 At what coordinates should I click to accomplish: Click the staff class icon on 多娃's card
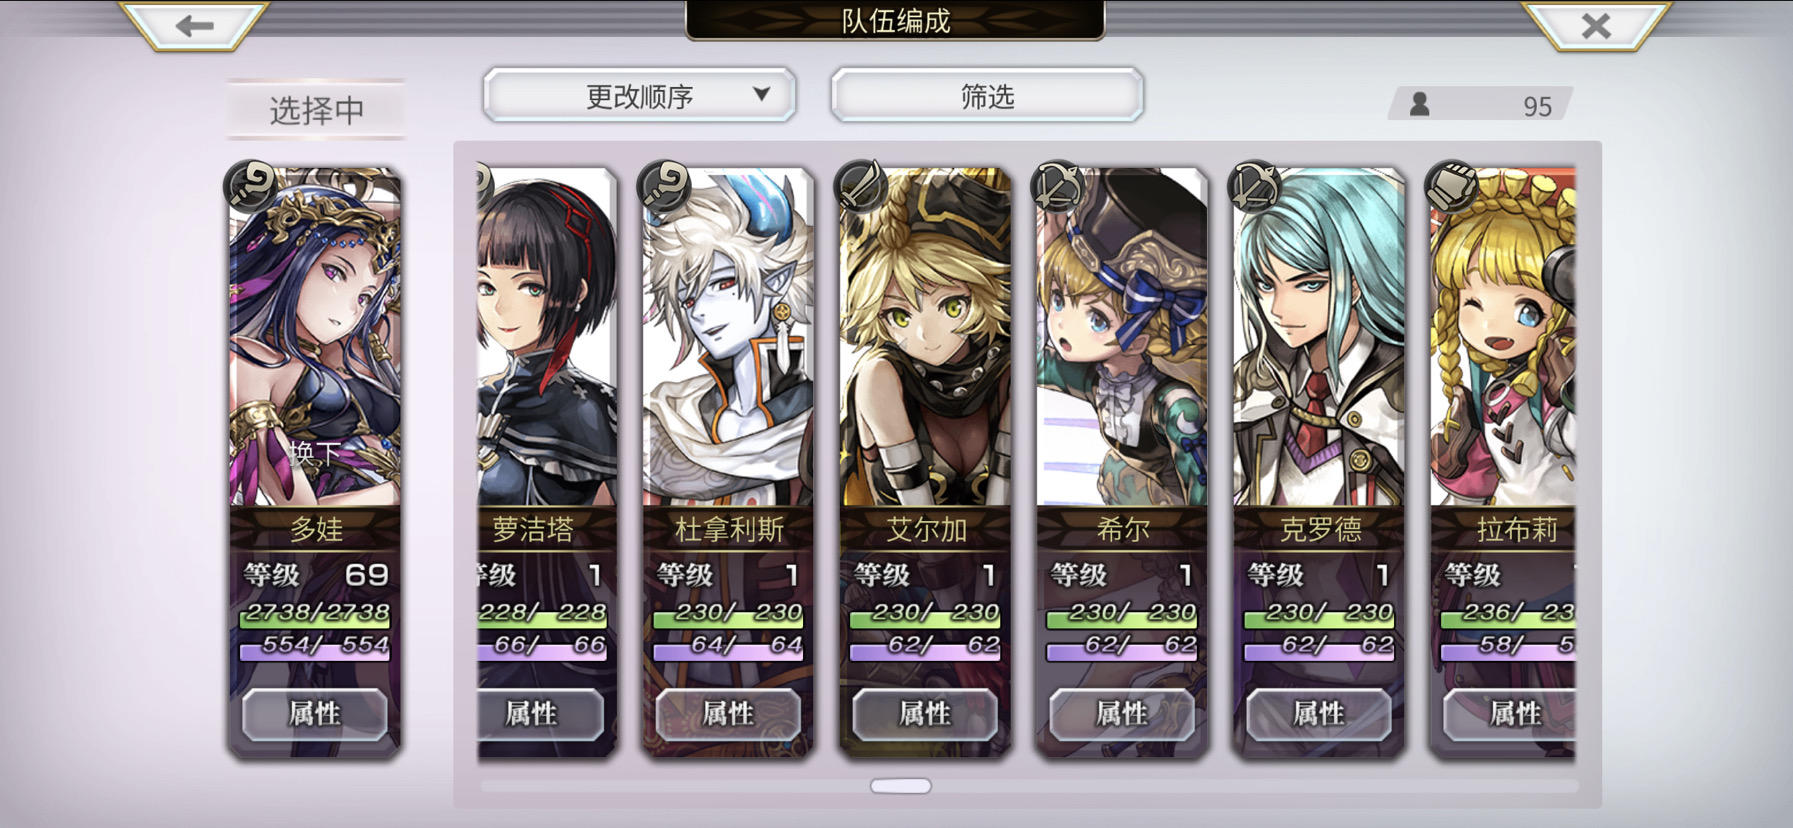click(252, 184)
